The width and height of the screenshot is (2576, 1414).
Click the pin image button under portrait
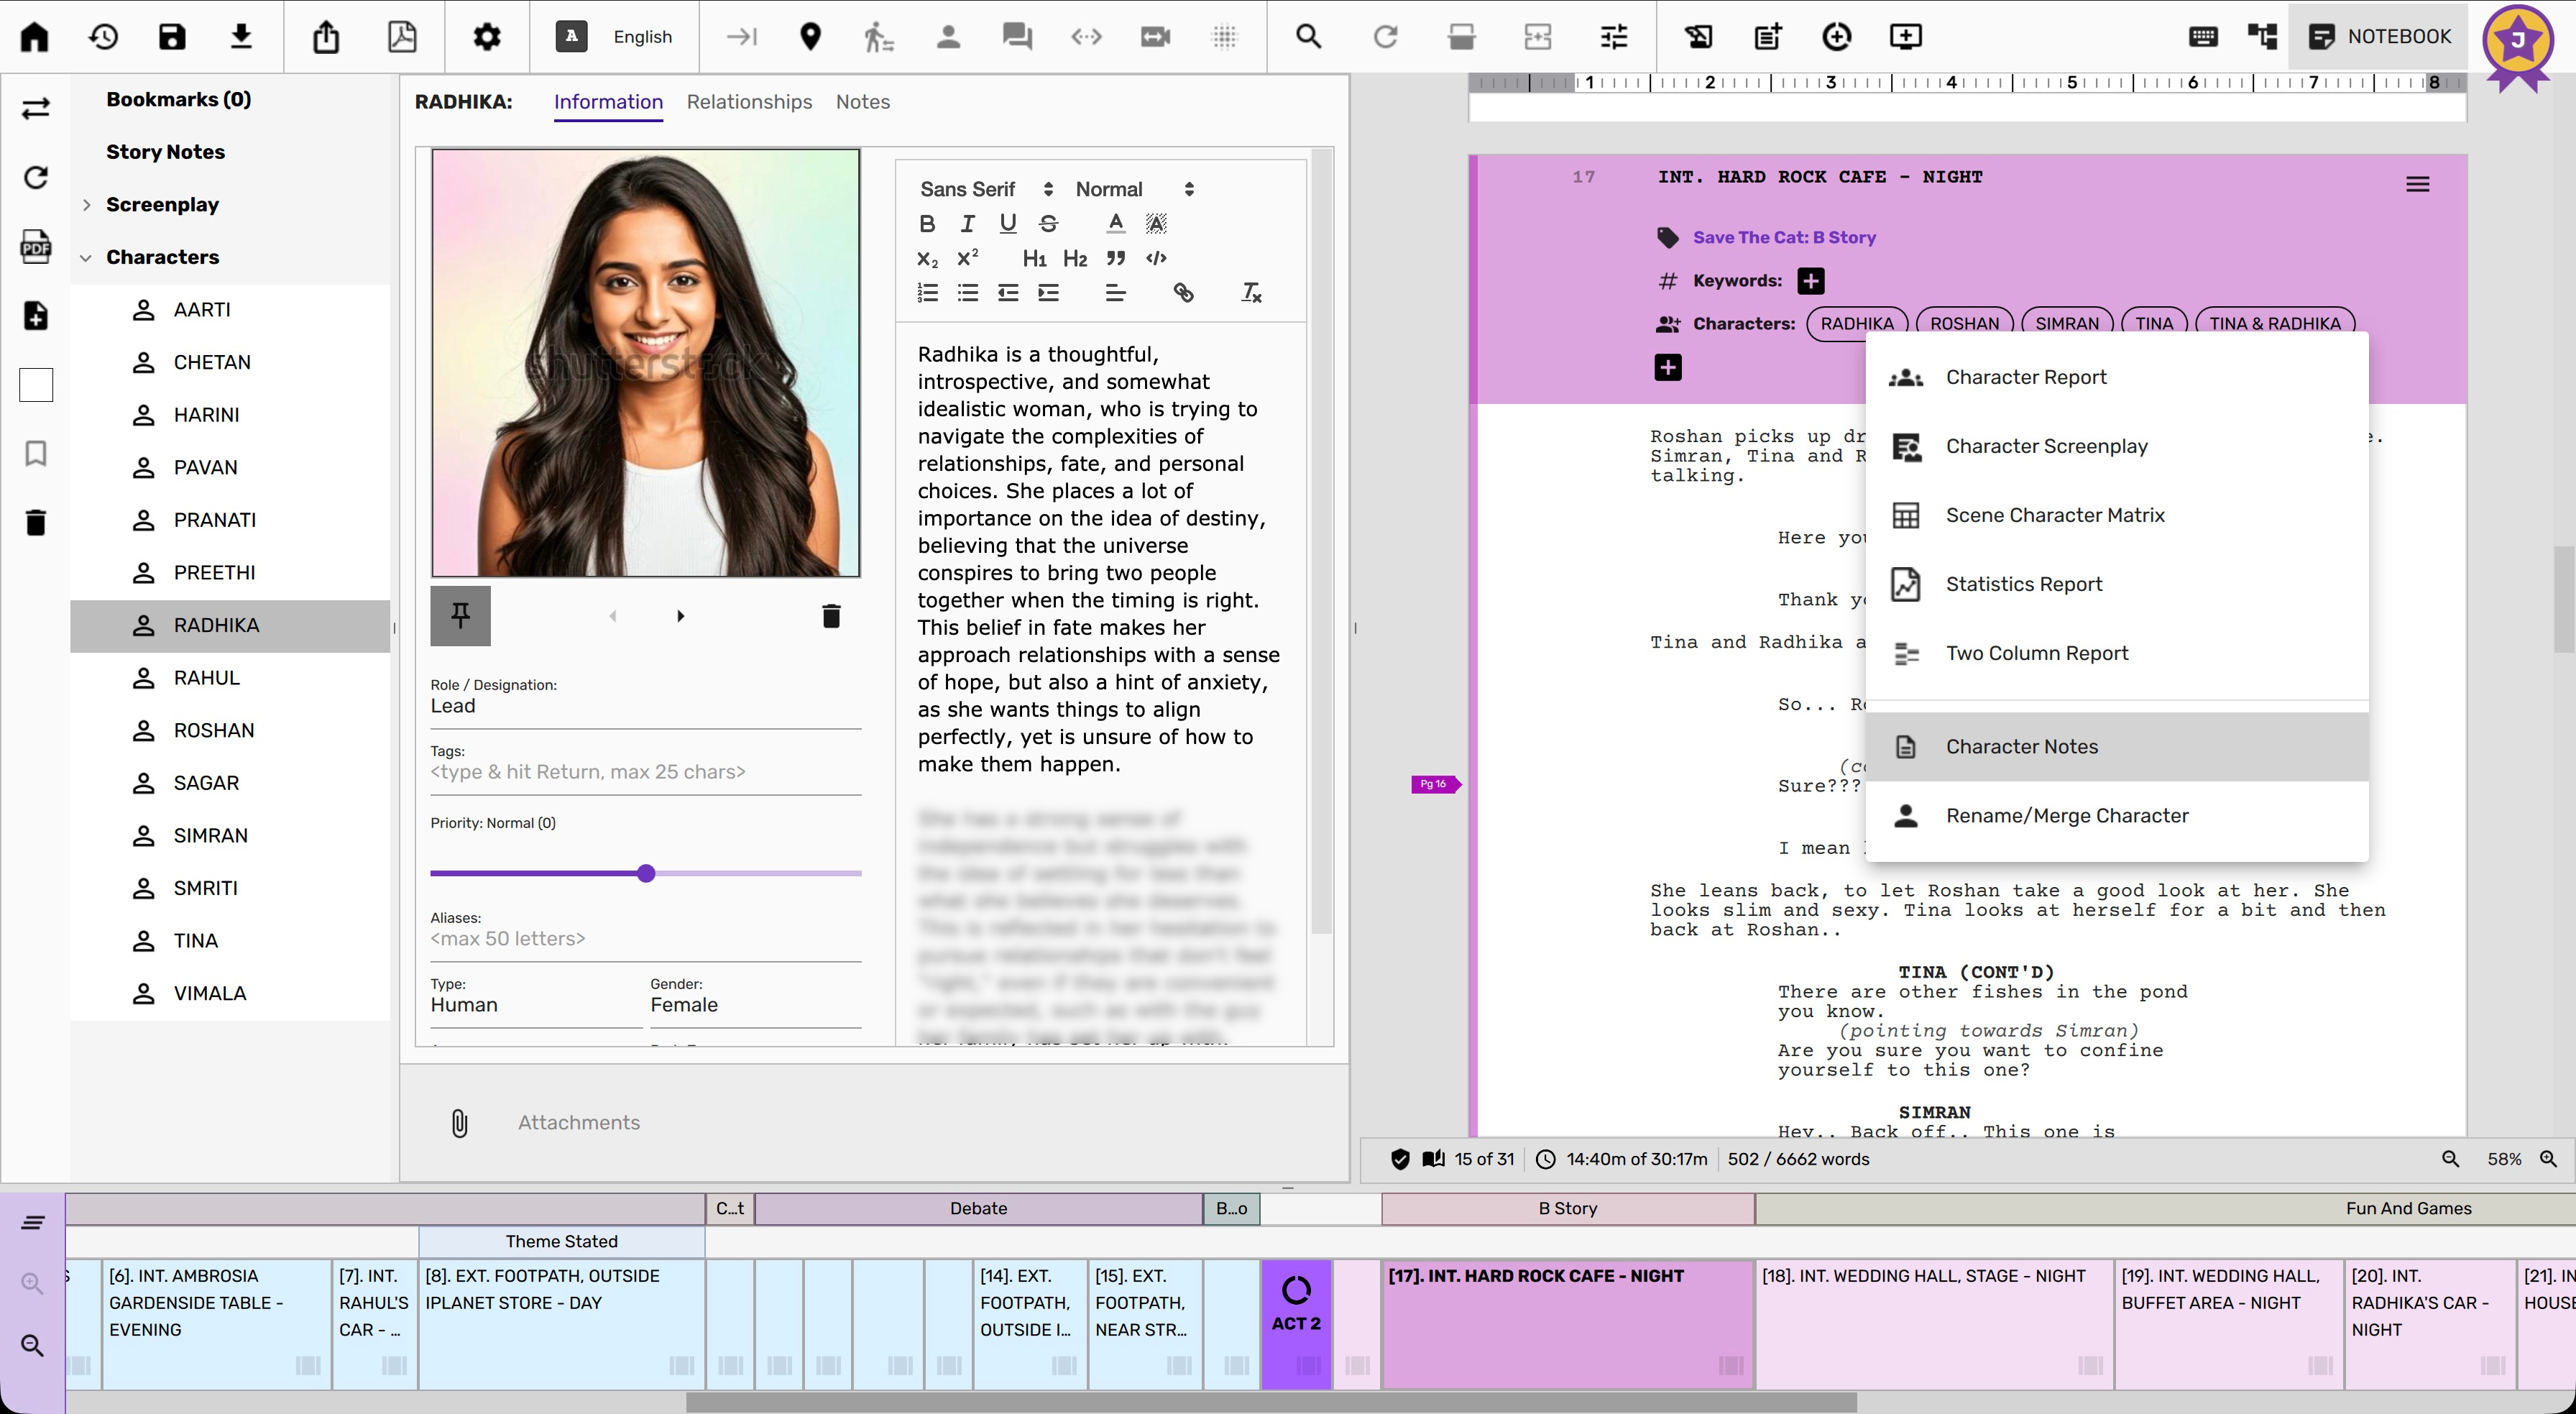(x=460, y=615)
